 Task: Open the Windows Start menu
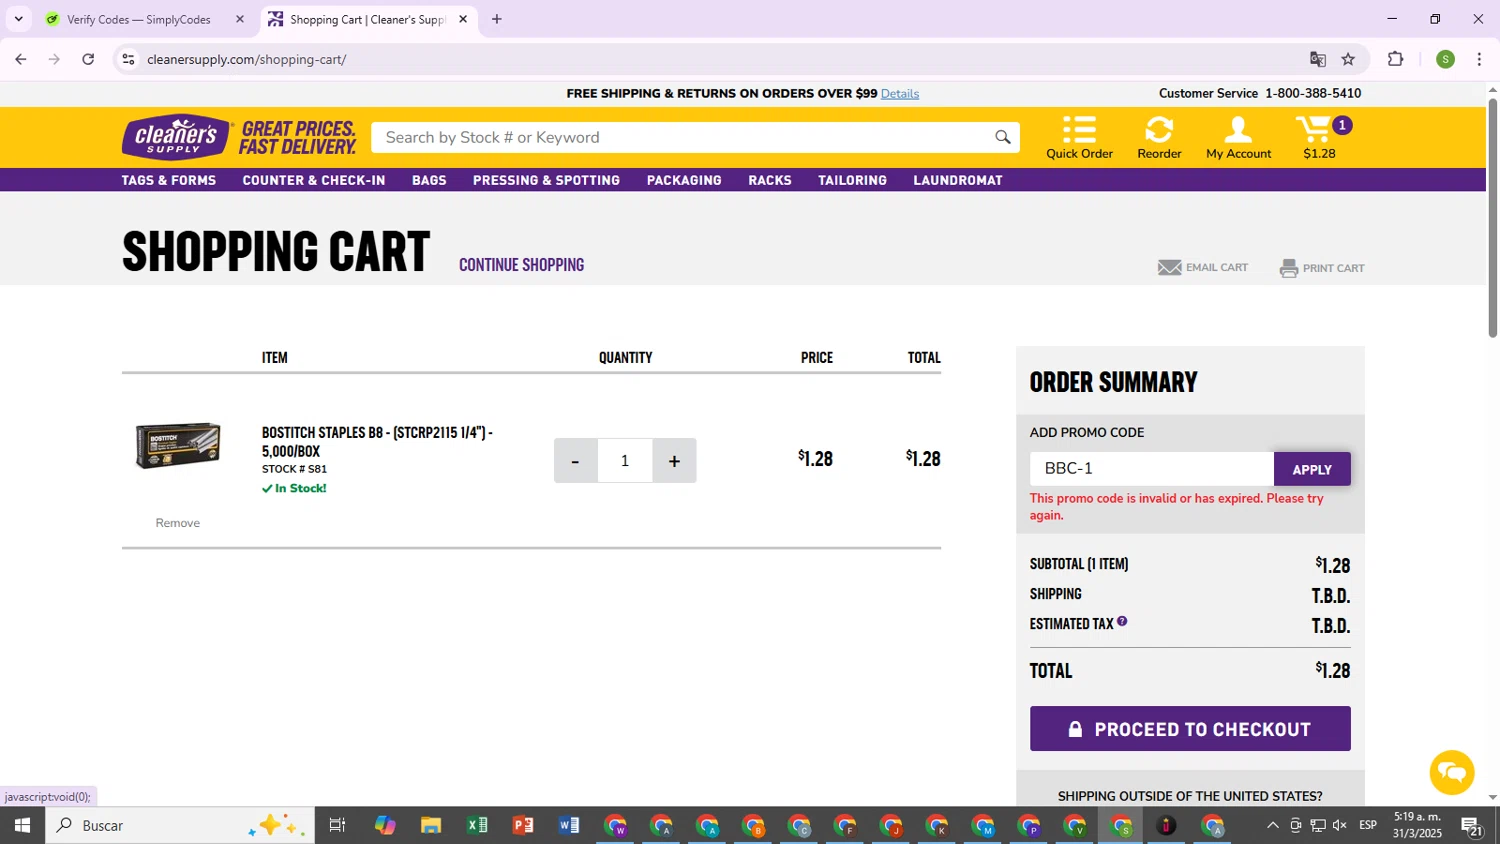22,825
